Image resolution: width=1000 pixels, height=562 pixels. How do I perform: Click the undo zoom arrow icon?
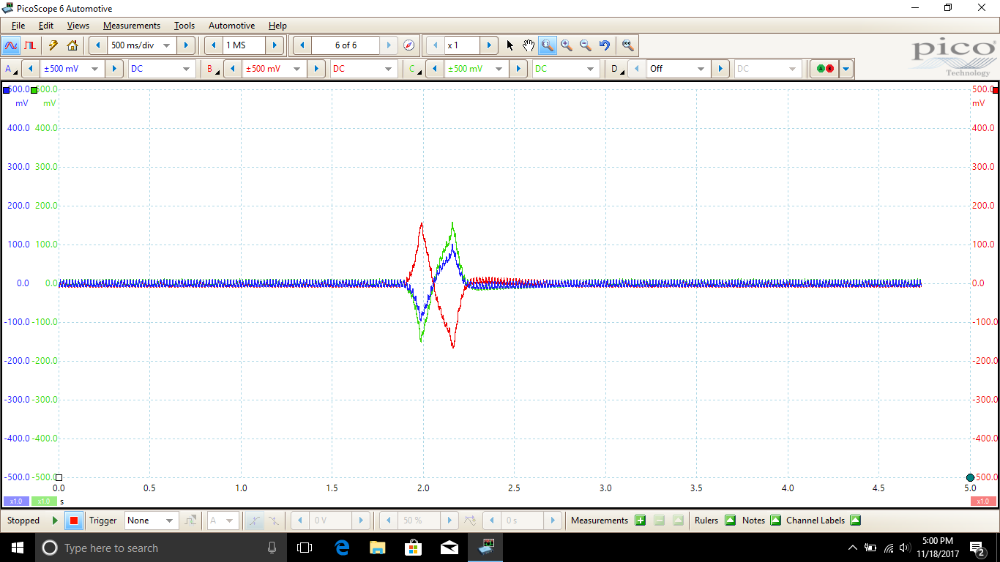(x=604, y=45)
